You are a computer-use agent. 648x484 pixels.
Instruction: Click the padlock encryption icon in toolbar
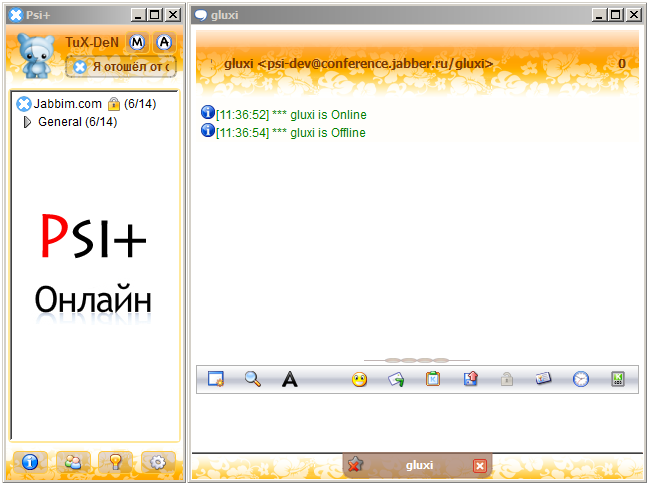pyautogui.click(x=507, y=379)
